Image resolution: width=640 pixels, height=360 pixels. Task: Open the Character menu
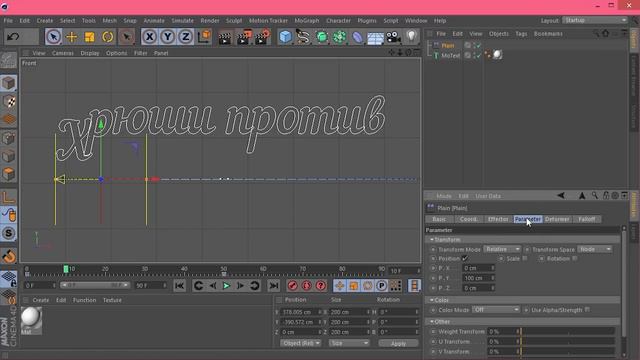(338, 20)
